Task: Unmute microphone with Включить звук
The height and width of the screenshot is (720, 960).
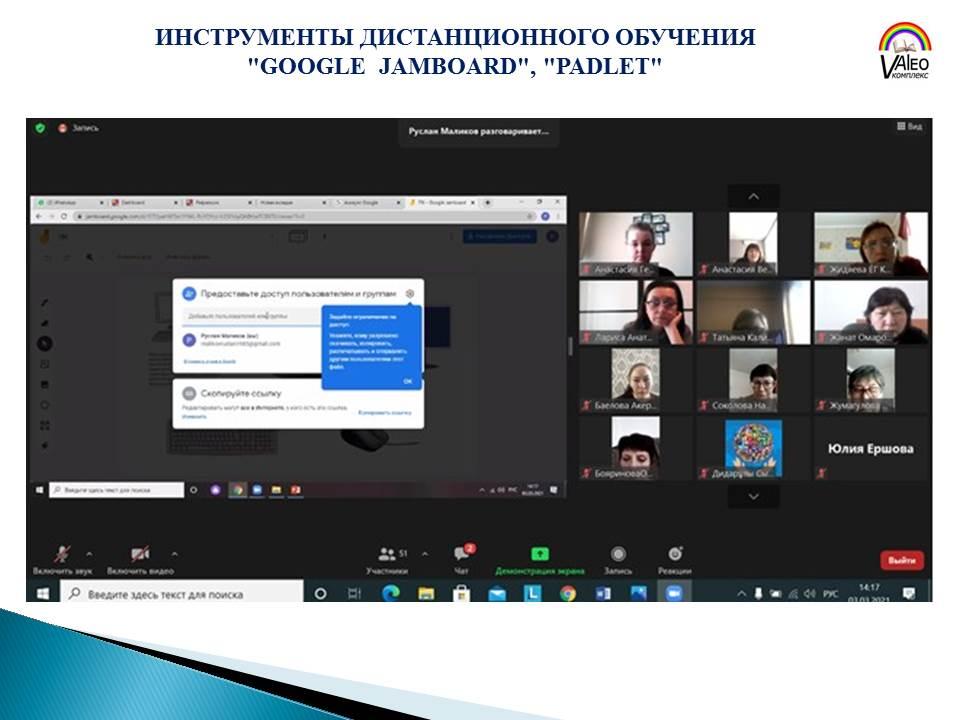Action: pyautogui.click(x=62, y=560)
